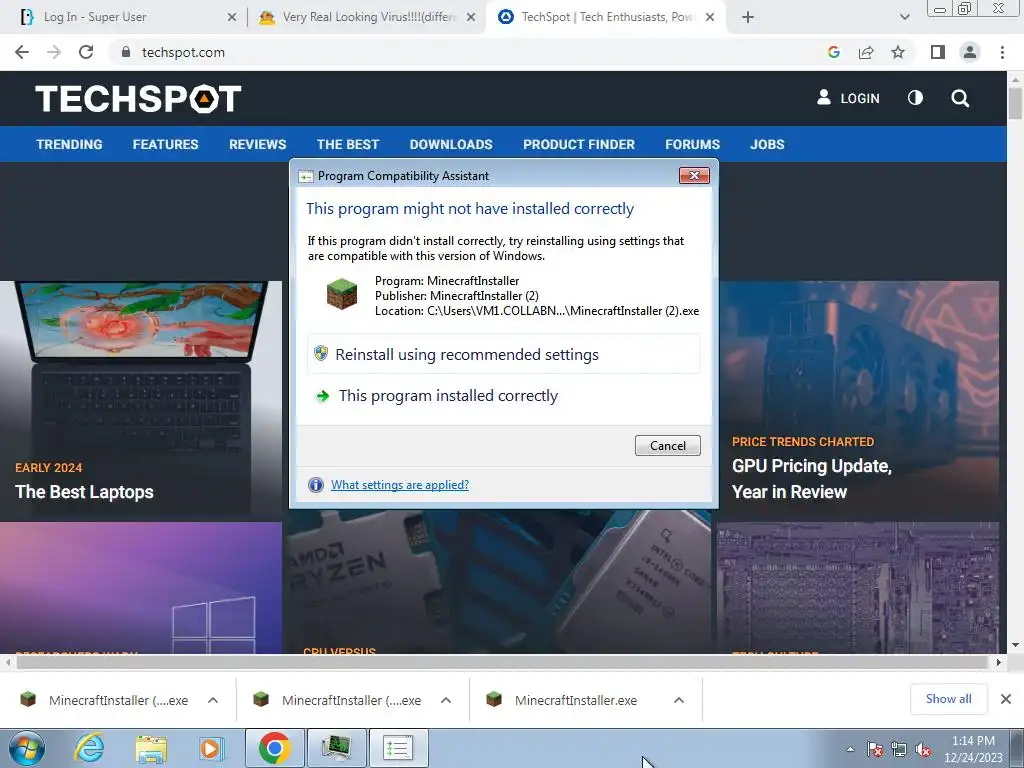Open the browser side panel icon

[938, 52]
